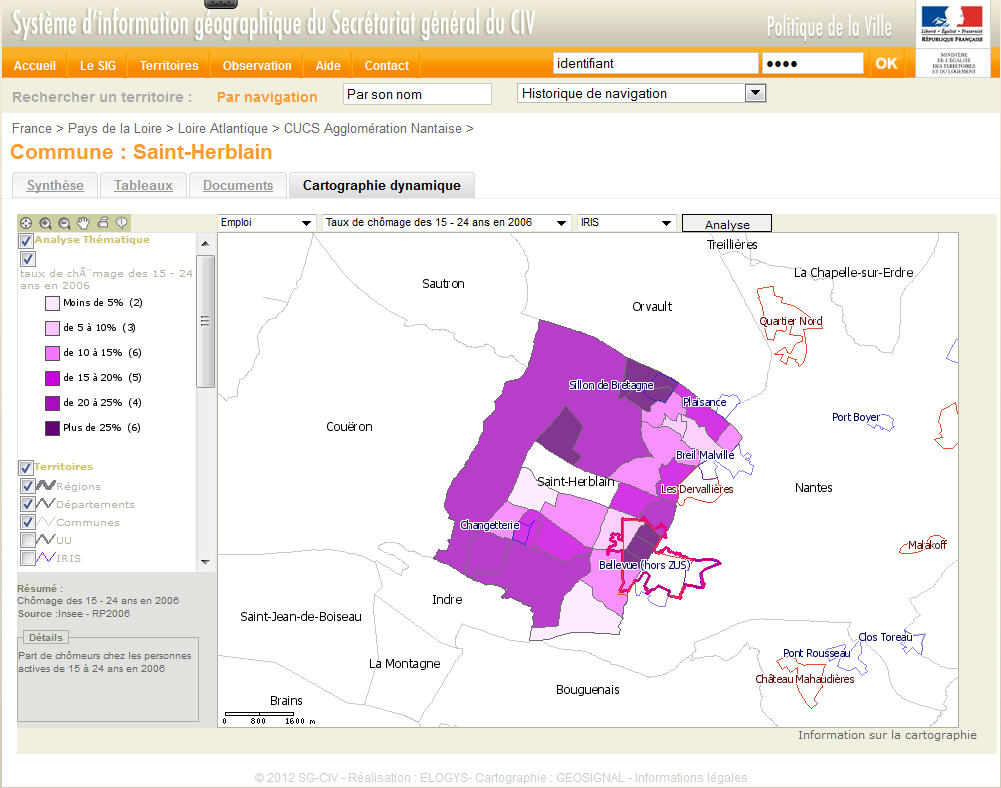Switch to the Synthèse tab
Viewport: 1001px width, 788px height.
point(55,185)
